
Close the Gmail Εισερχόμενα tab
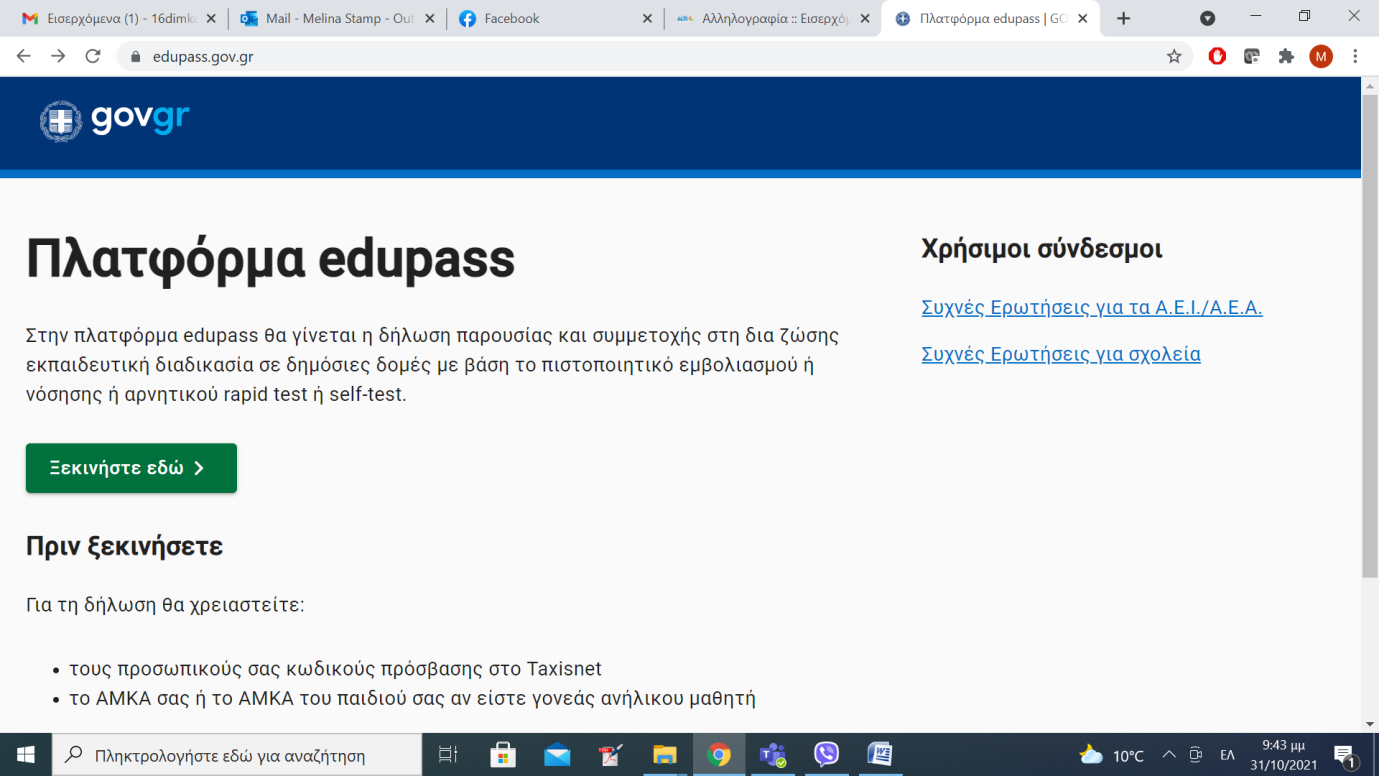211,19
